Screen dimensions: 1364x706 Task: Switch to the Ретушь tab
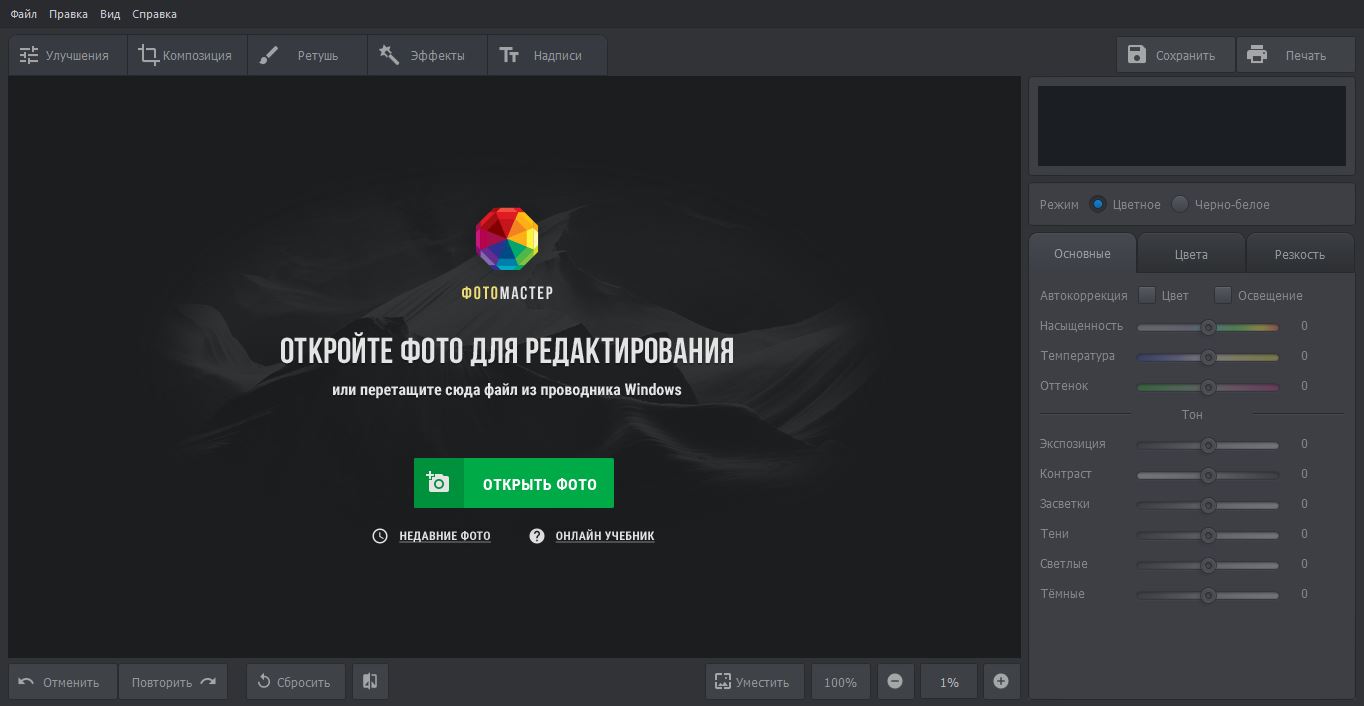pos(307,56)
